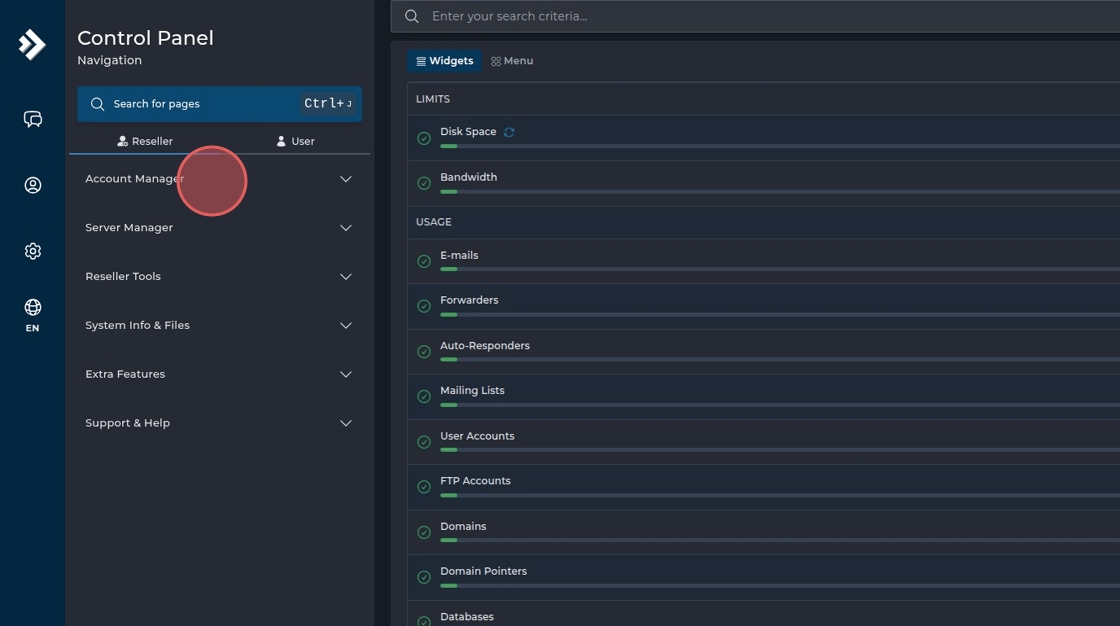Click the globe language selector icon
The height and width of the screenshot is (626, 1120).
(33, 308)
